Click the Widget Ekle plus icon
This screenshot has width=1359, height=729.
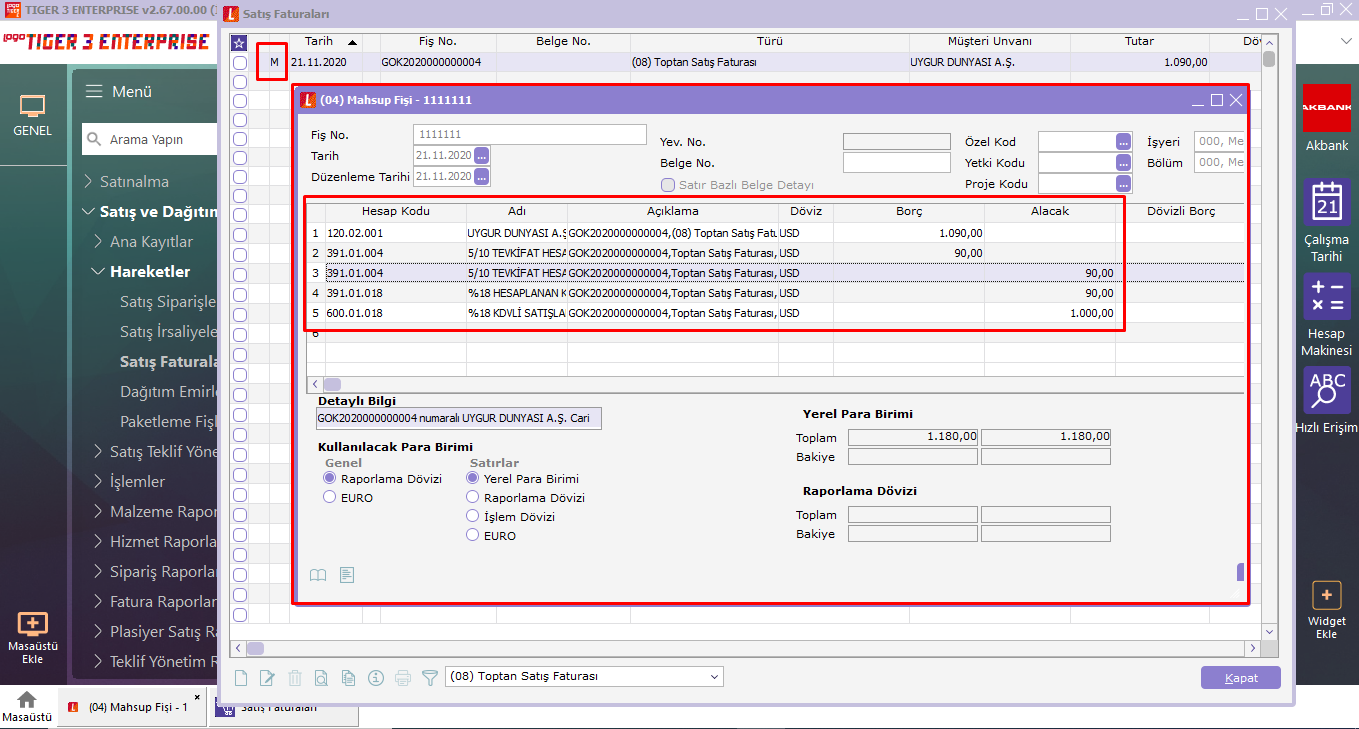click(1326, 596)
